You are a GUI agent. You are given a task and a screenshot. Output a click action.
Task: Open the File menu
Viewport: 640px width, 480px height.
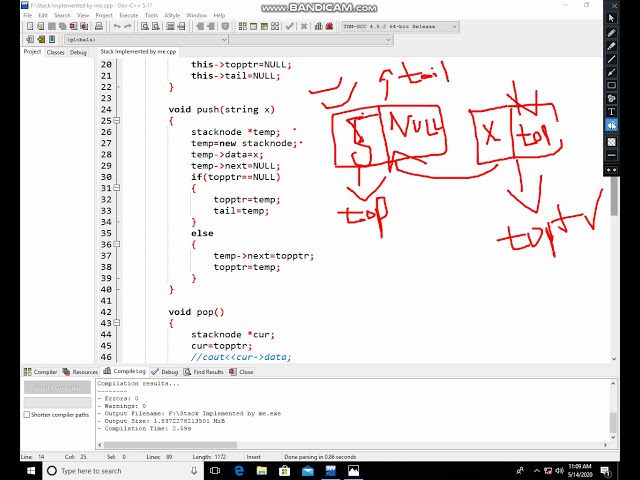pos(27,15)
